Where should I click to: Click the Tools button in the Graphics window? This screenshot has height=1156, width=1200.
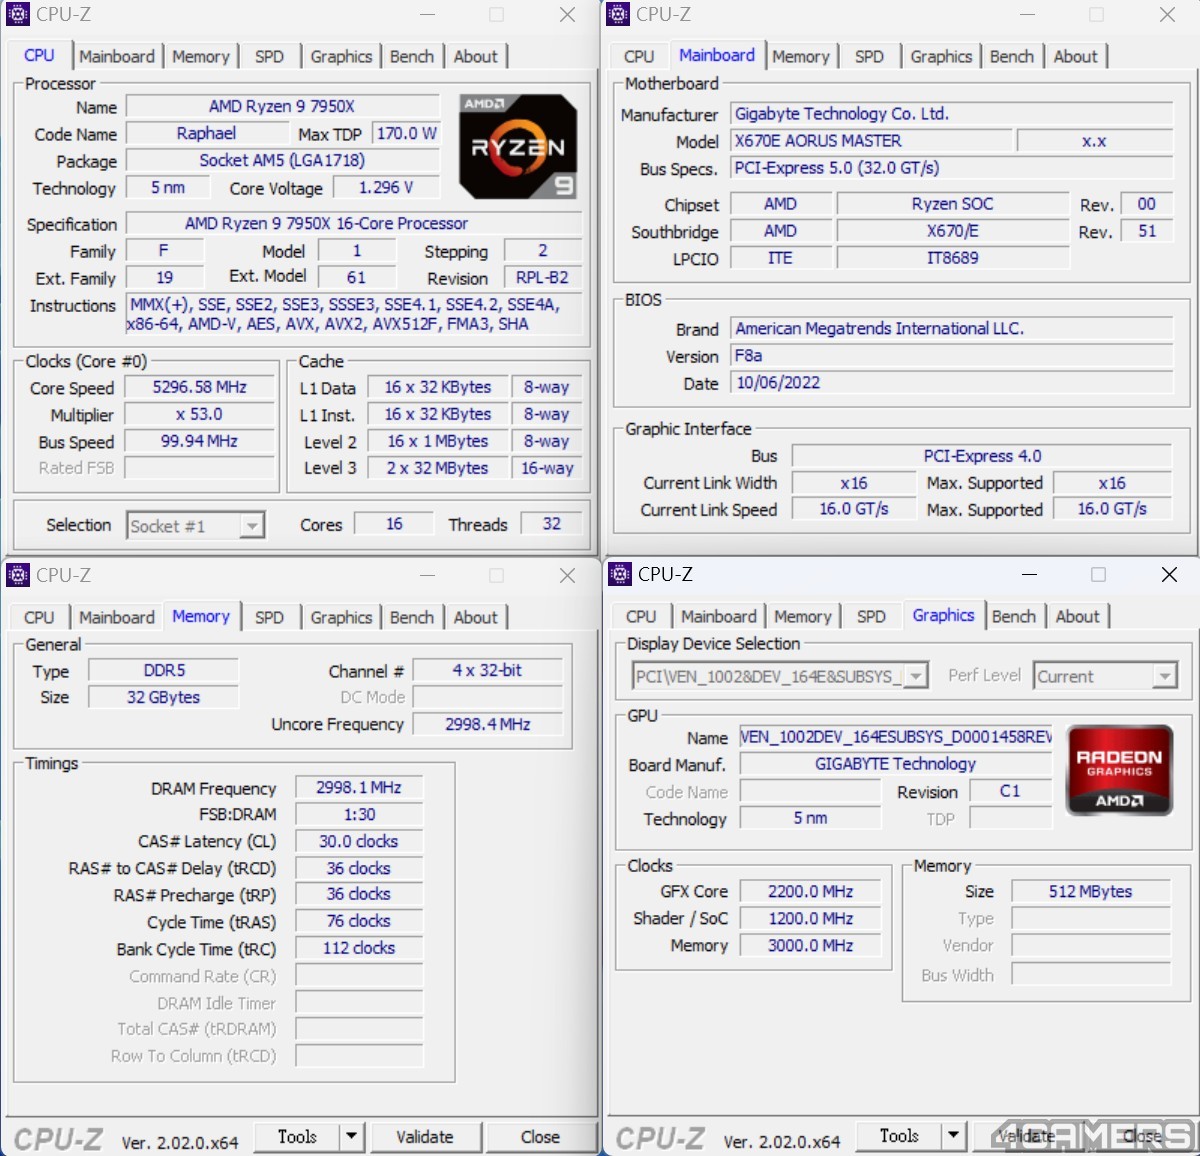[x=899, y=1136]
